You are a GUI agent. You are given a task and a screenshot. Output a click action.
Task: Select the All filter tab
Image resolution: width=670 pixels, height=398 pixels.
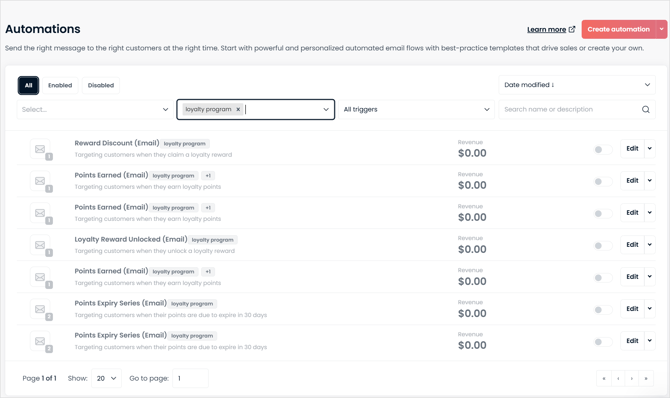point(28,85)
